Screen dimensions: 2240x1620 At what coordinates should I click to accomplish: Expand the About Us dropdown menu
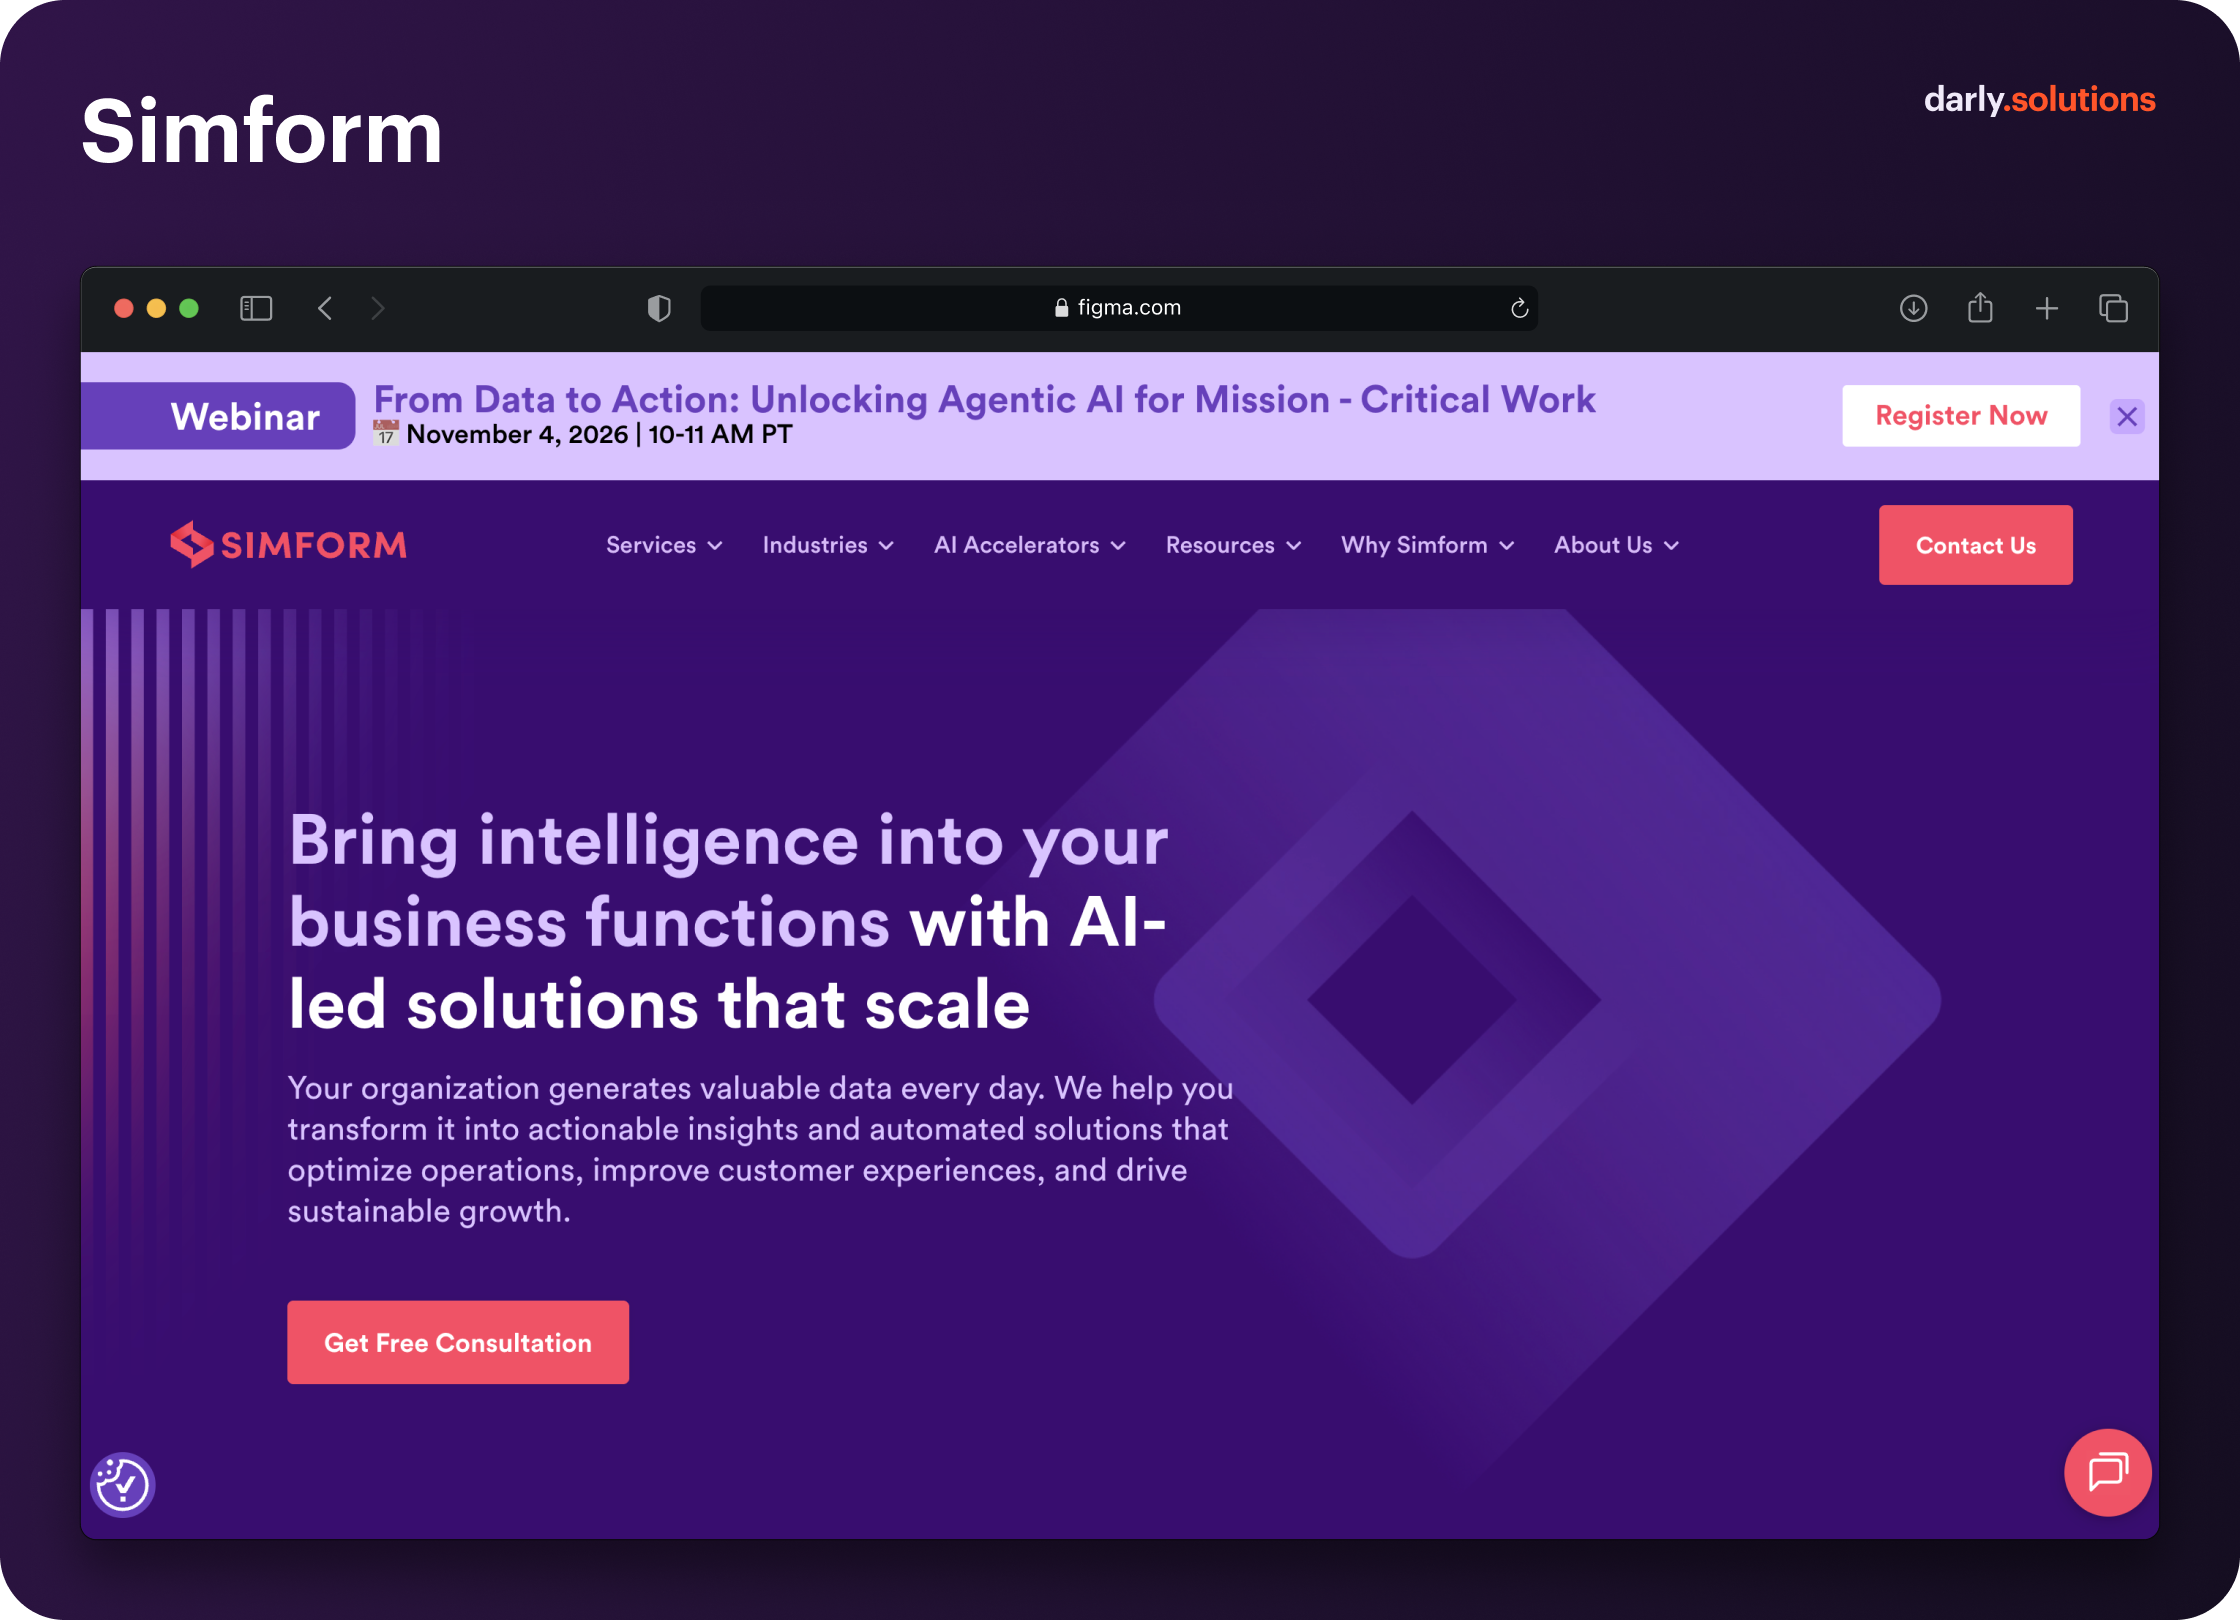click(x=1616, y=545)
